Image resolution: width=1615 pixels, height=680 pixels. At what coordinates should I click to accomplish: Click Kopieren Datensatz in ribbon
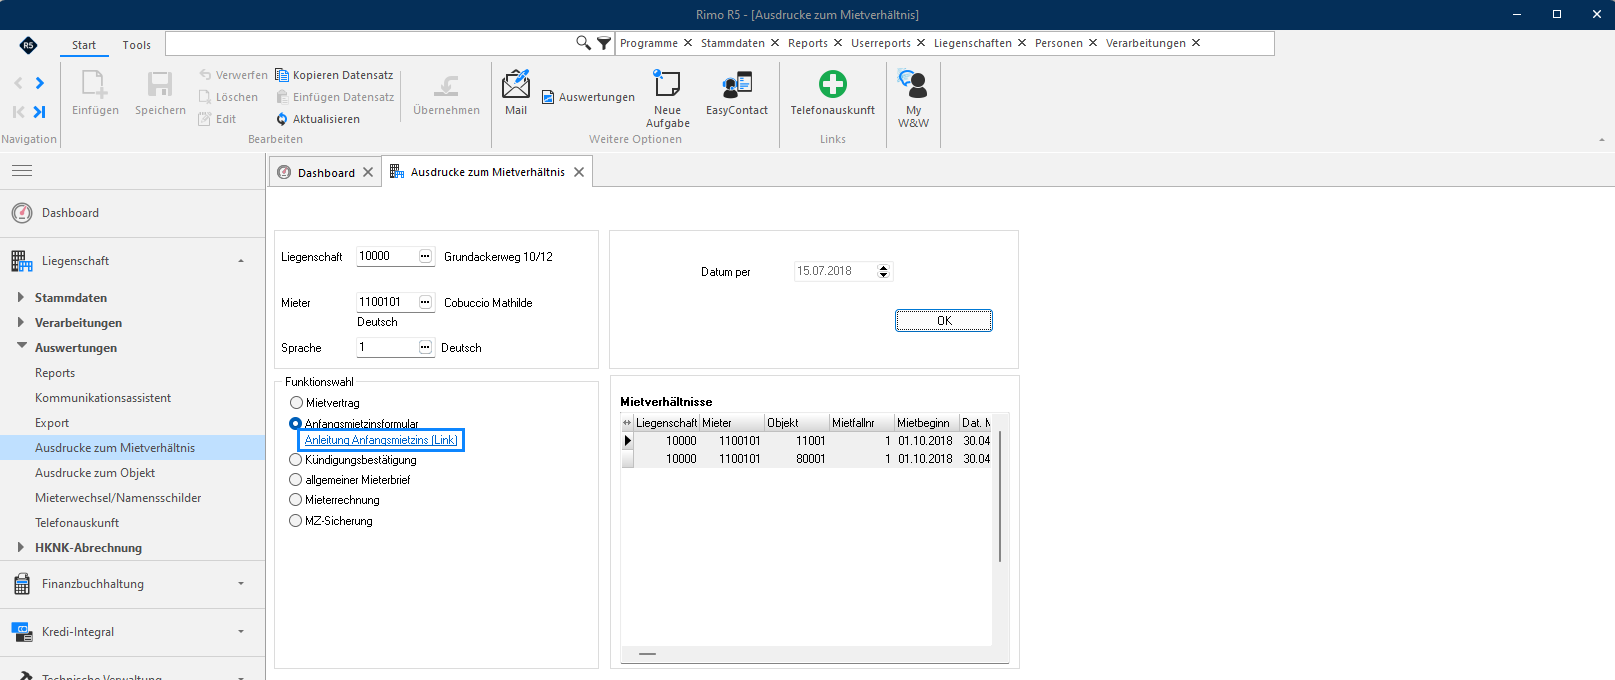(334, 75)
